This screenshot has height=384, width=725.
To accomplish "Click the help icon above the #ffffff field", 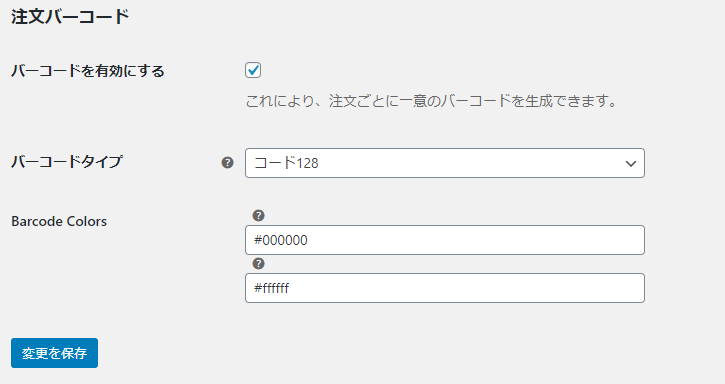I will click(x=258, y=264).
